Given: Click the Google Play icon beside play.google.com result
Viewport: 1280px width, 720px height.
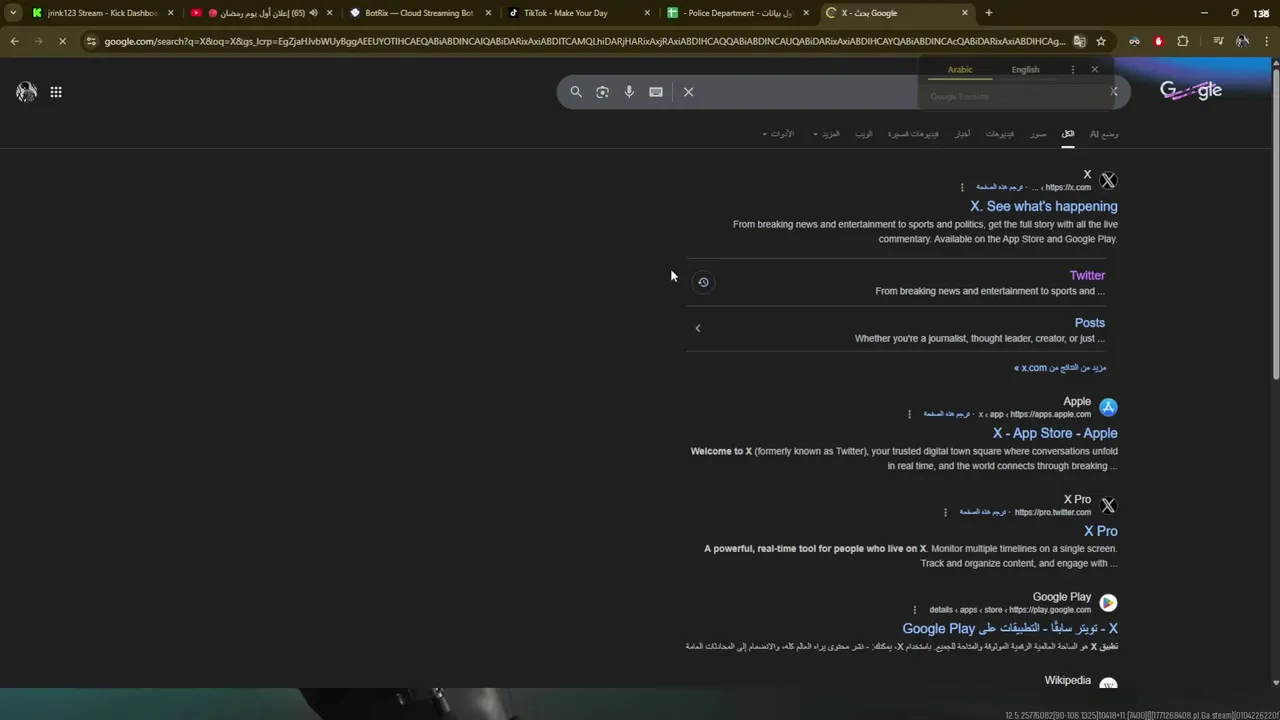Looking at the screenshot, I should [1108, 603].
